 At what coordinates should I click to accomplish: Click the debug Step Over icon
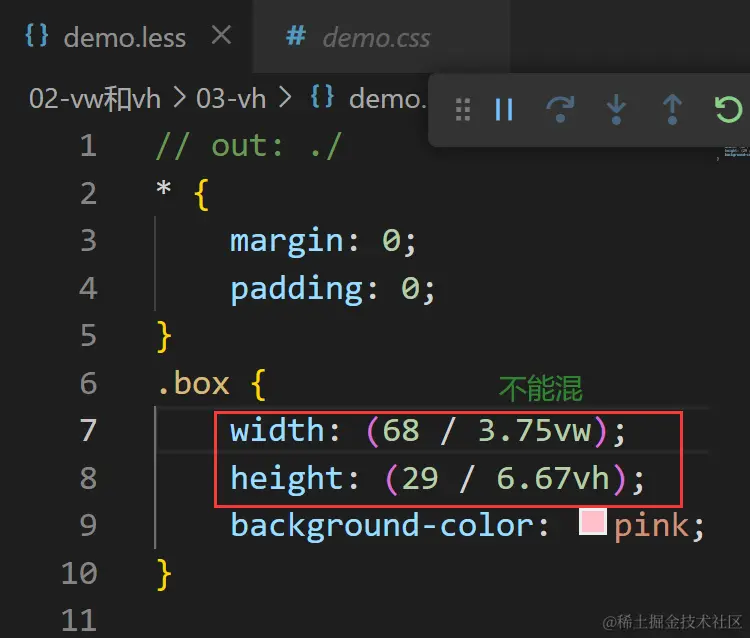coord(560,110)
